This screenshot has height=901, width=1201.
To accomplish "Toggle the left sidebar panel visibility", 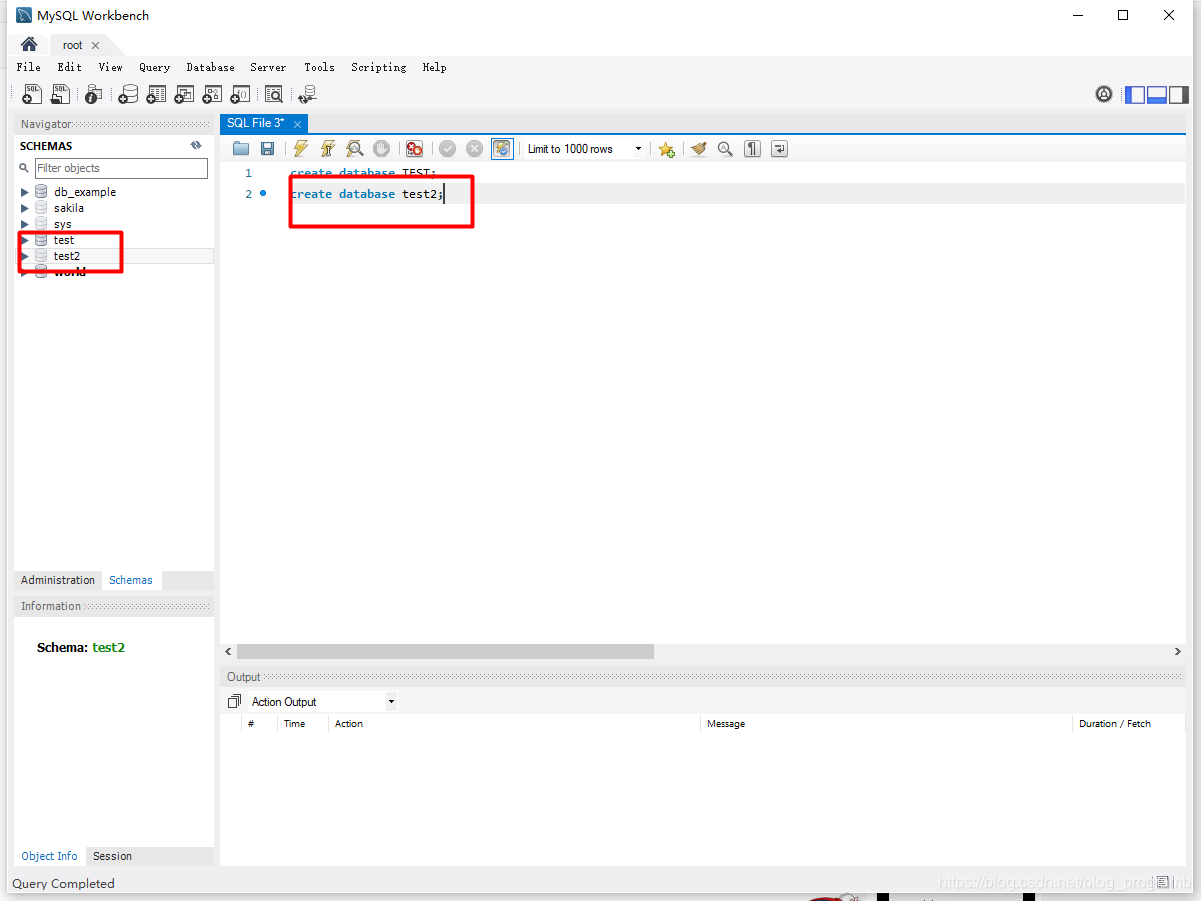I will pos(1135,95).
